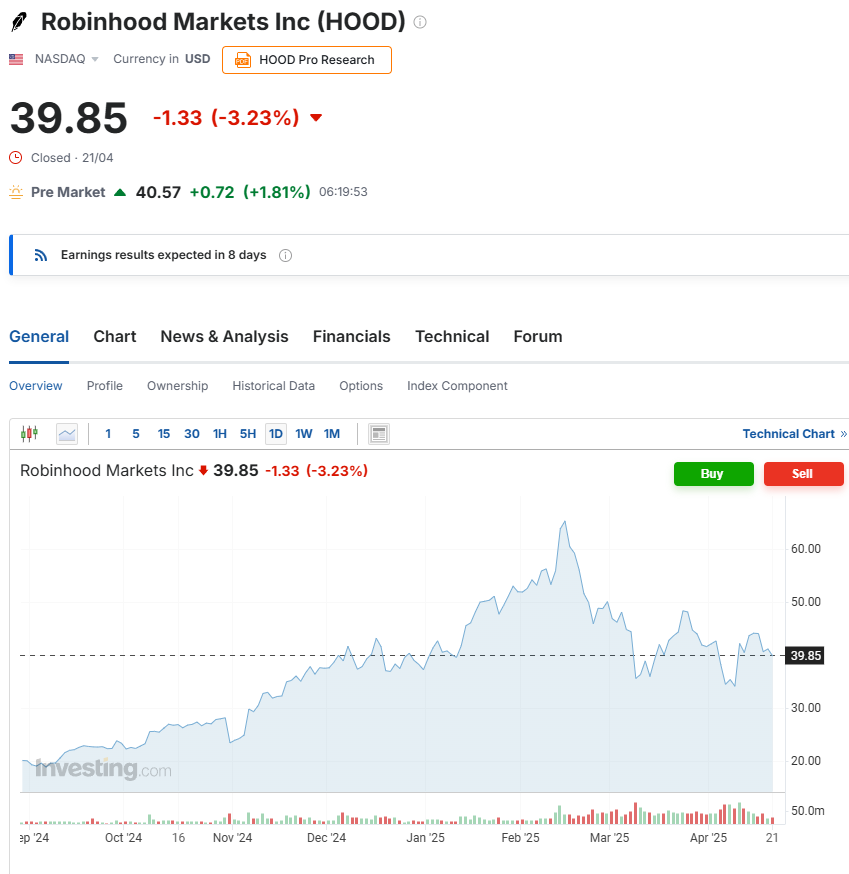
Task: Click the US flag icon
Action: tap(16, 59)
